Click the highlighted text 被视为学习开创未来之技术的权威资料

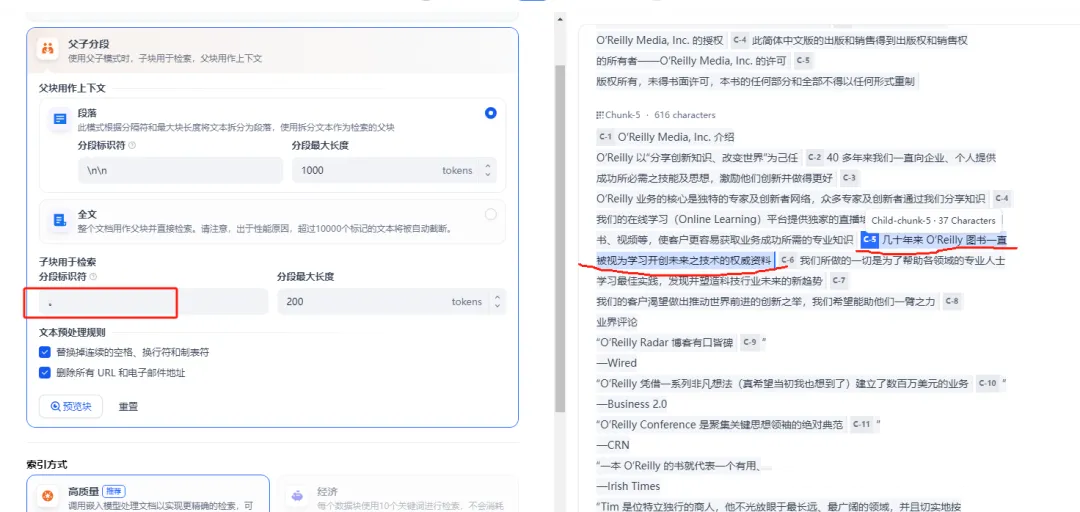(x=684, y=260)
